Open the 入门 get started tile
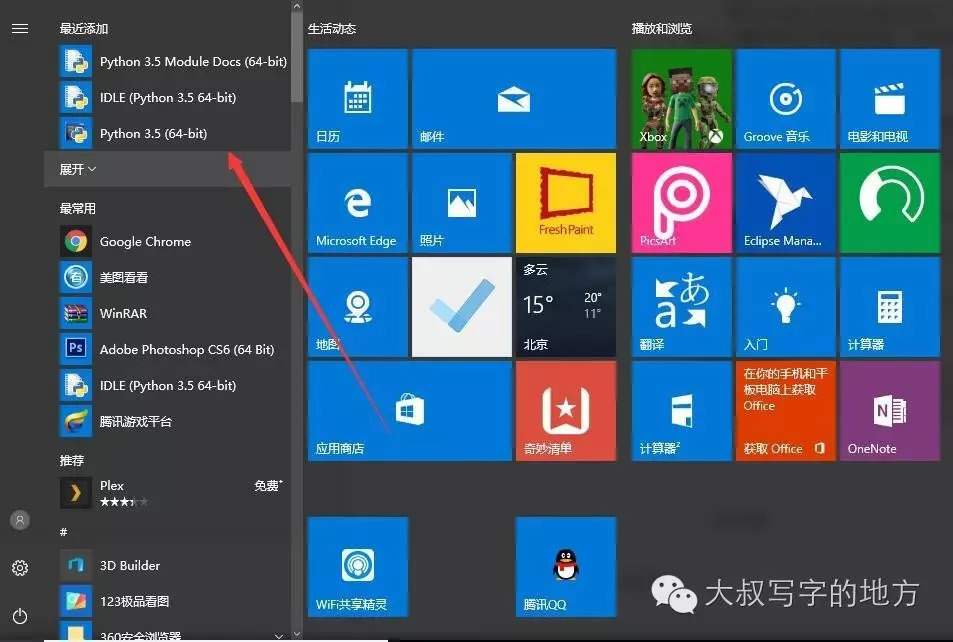This screenshot has width=953, height=642. point(786,307)
